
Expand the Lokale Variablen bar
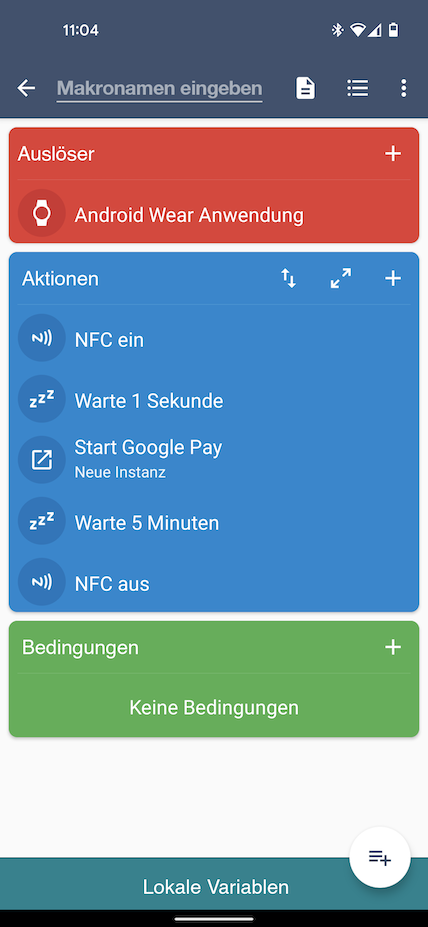(x=214, y=886)
